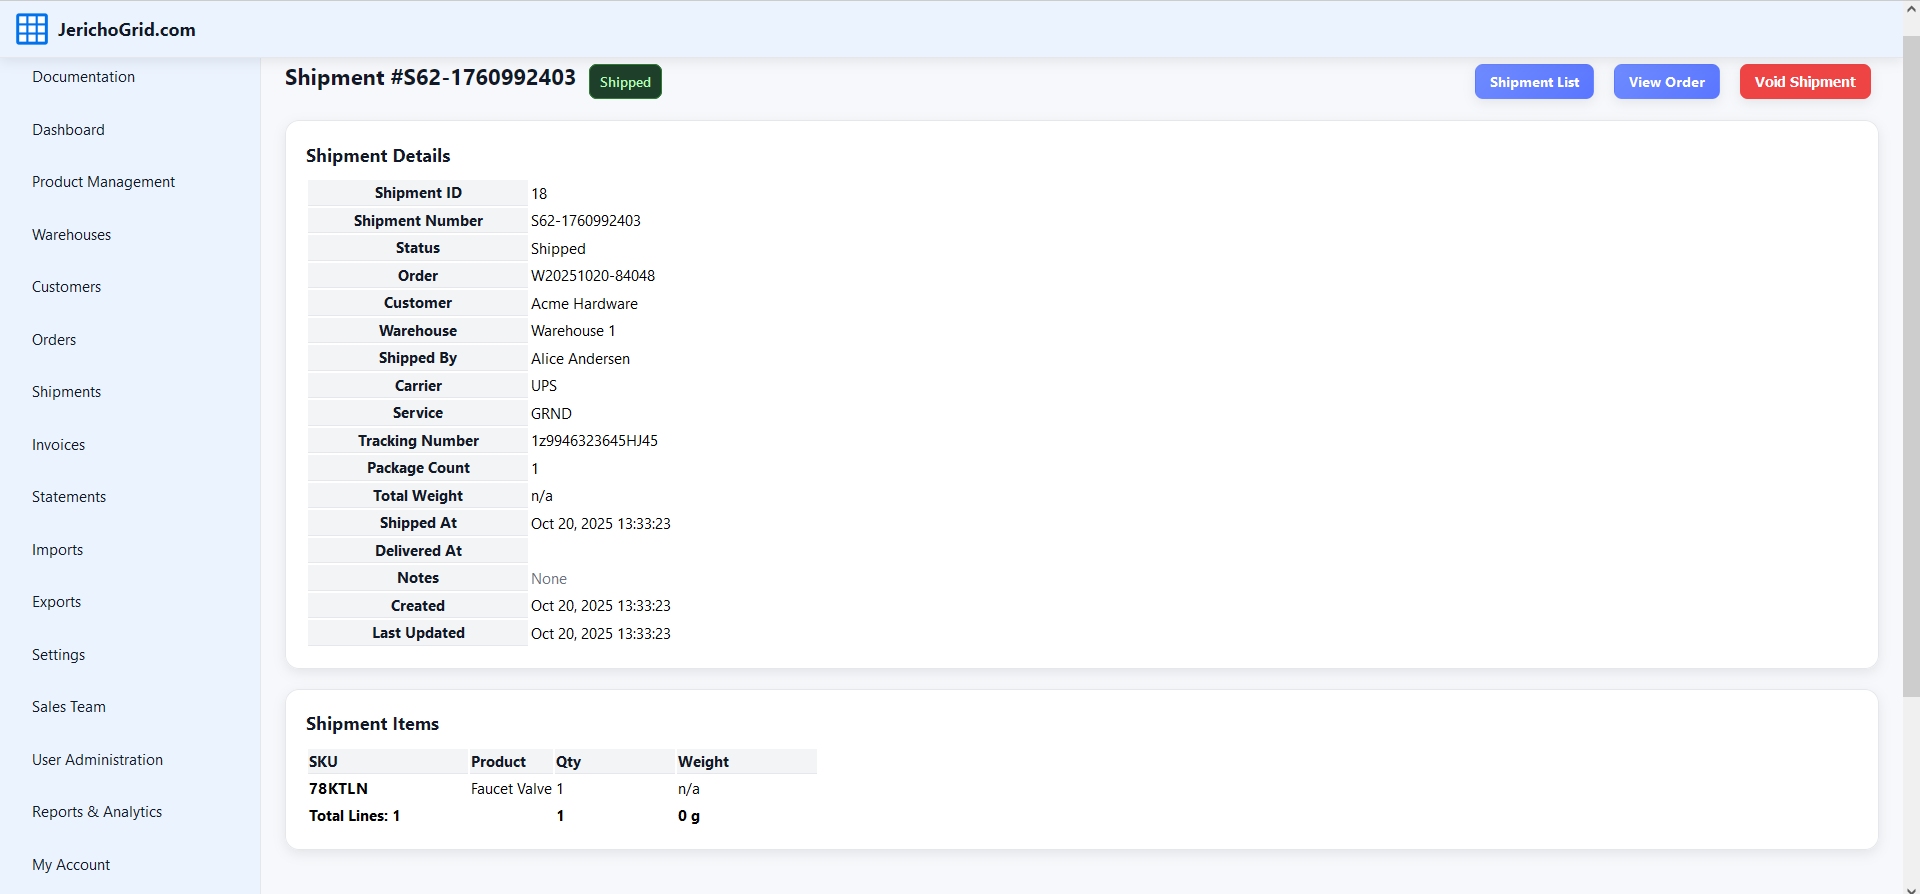Go to Shipments in the sidebar
This screenshot has height=894, width=1920.
[66, 392]
